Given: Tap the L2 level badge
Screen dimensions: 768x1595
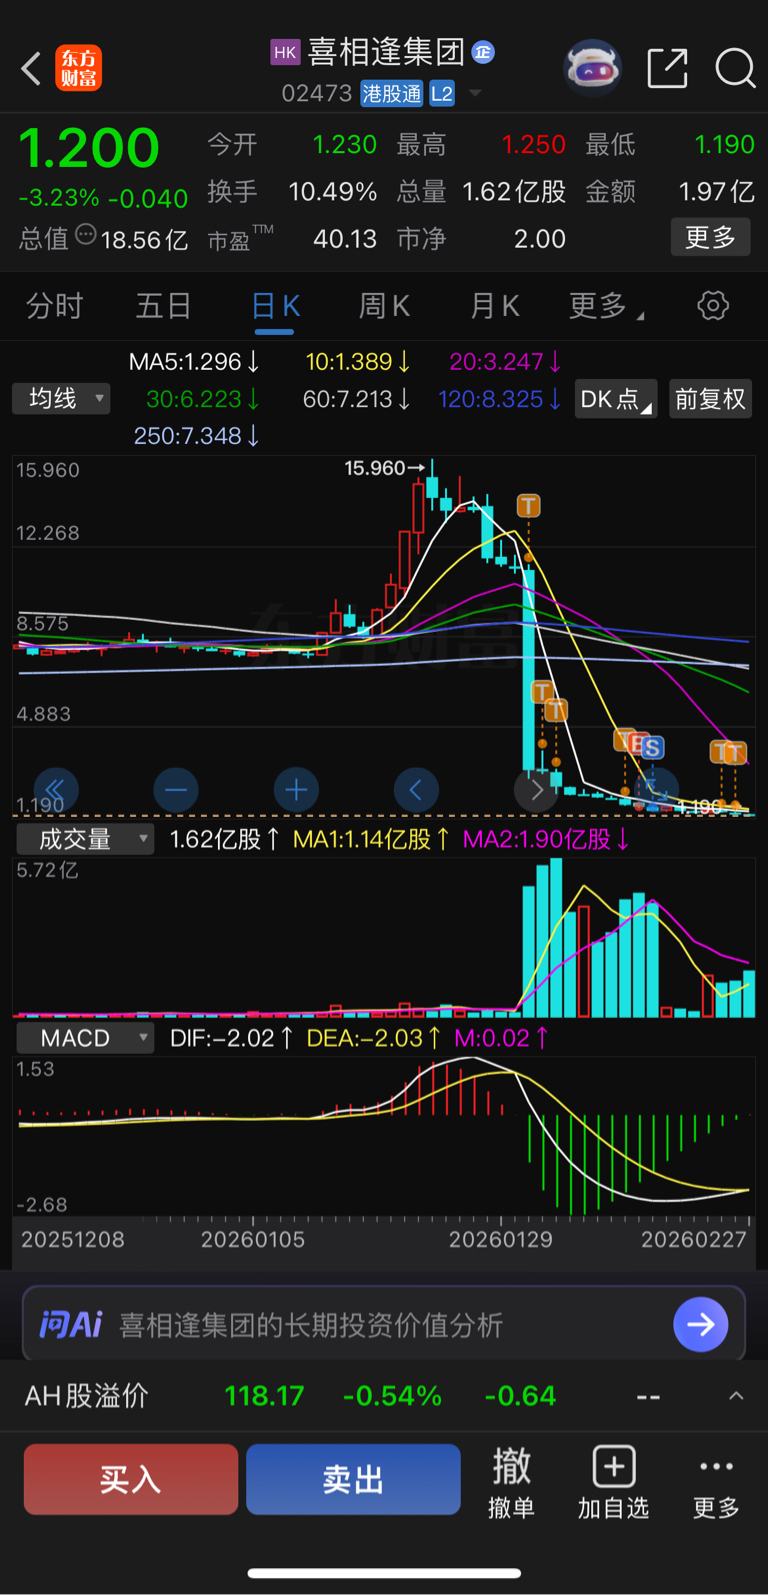Looking at the screenshot, I should pyautogui.click(x=442, y=94).
